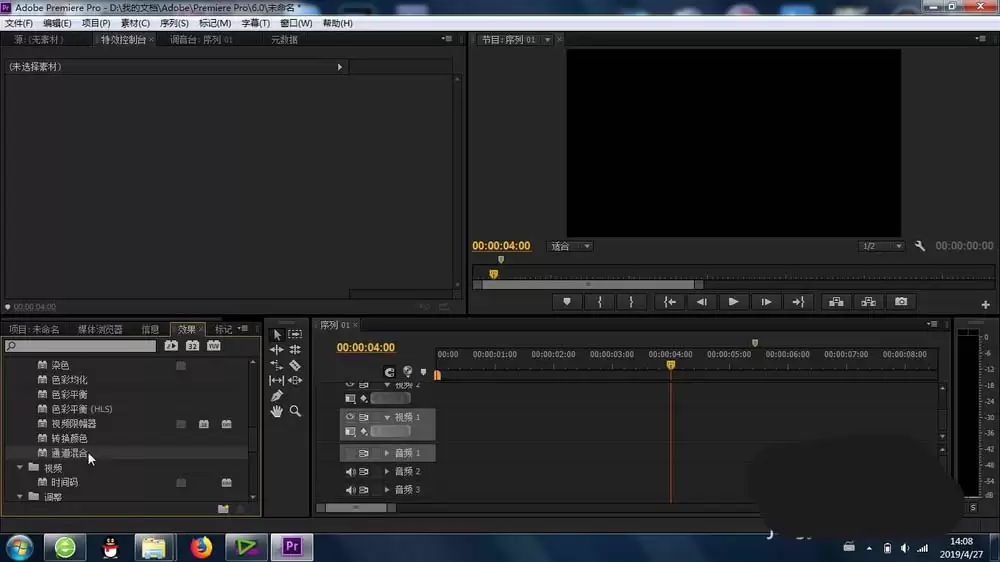The width and height of the screenshot is (1000, 562).
Task: Toggle visibility eye of 视频 1 track
Action: [349, 417]
